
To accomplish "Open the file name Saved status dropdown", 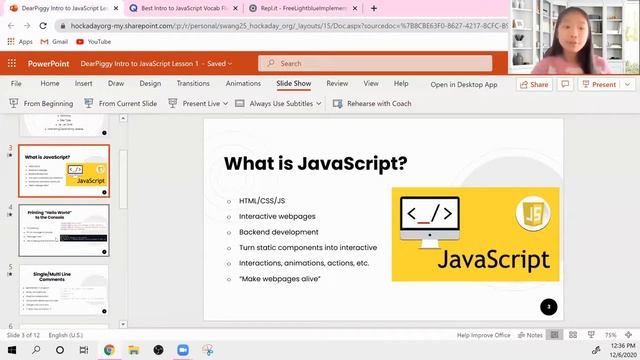I will coord(220,64).
